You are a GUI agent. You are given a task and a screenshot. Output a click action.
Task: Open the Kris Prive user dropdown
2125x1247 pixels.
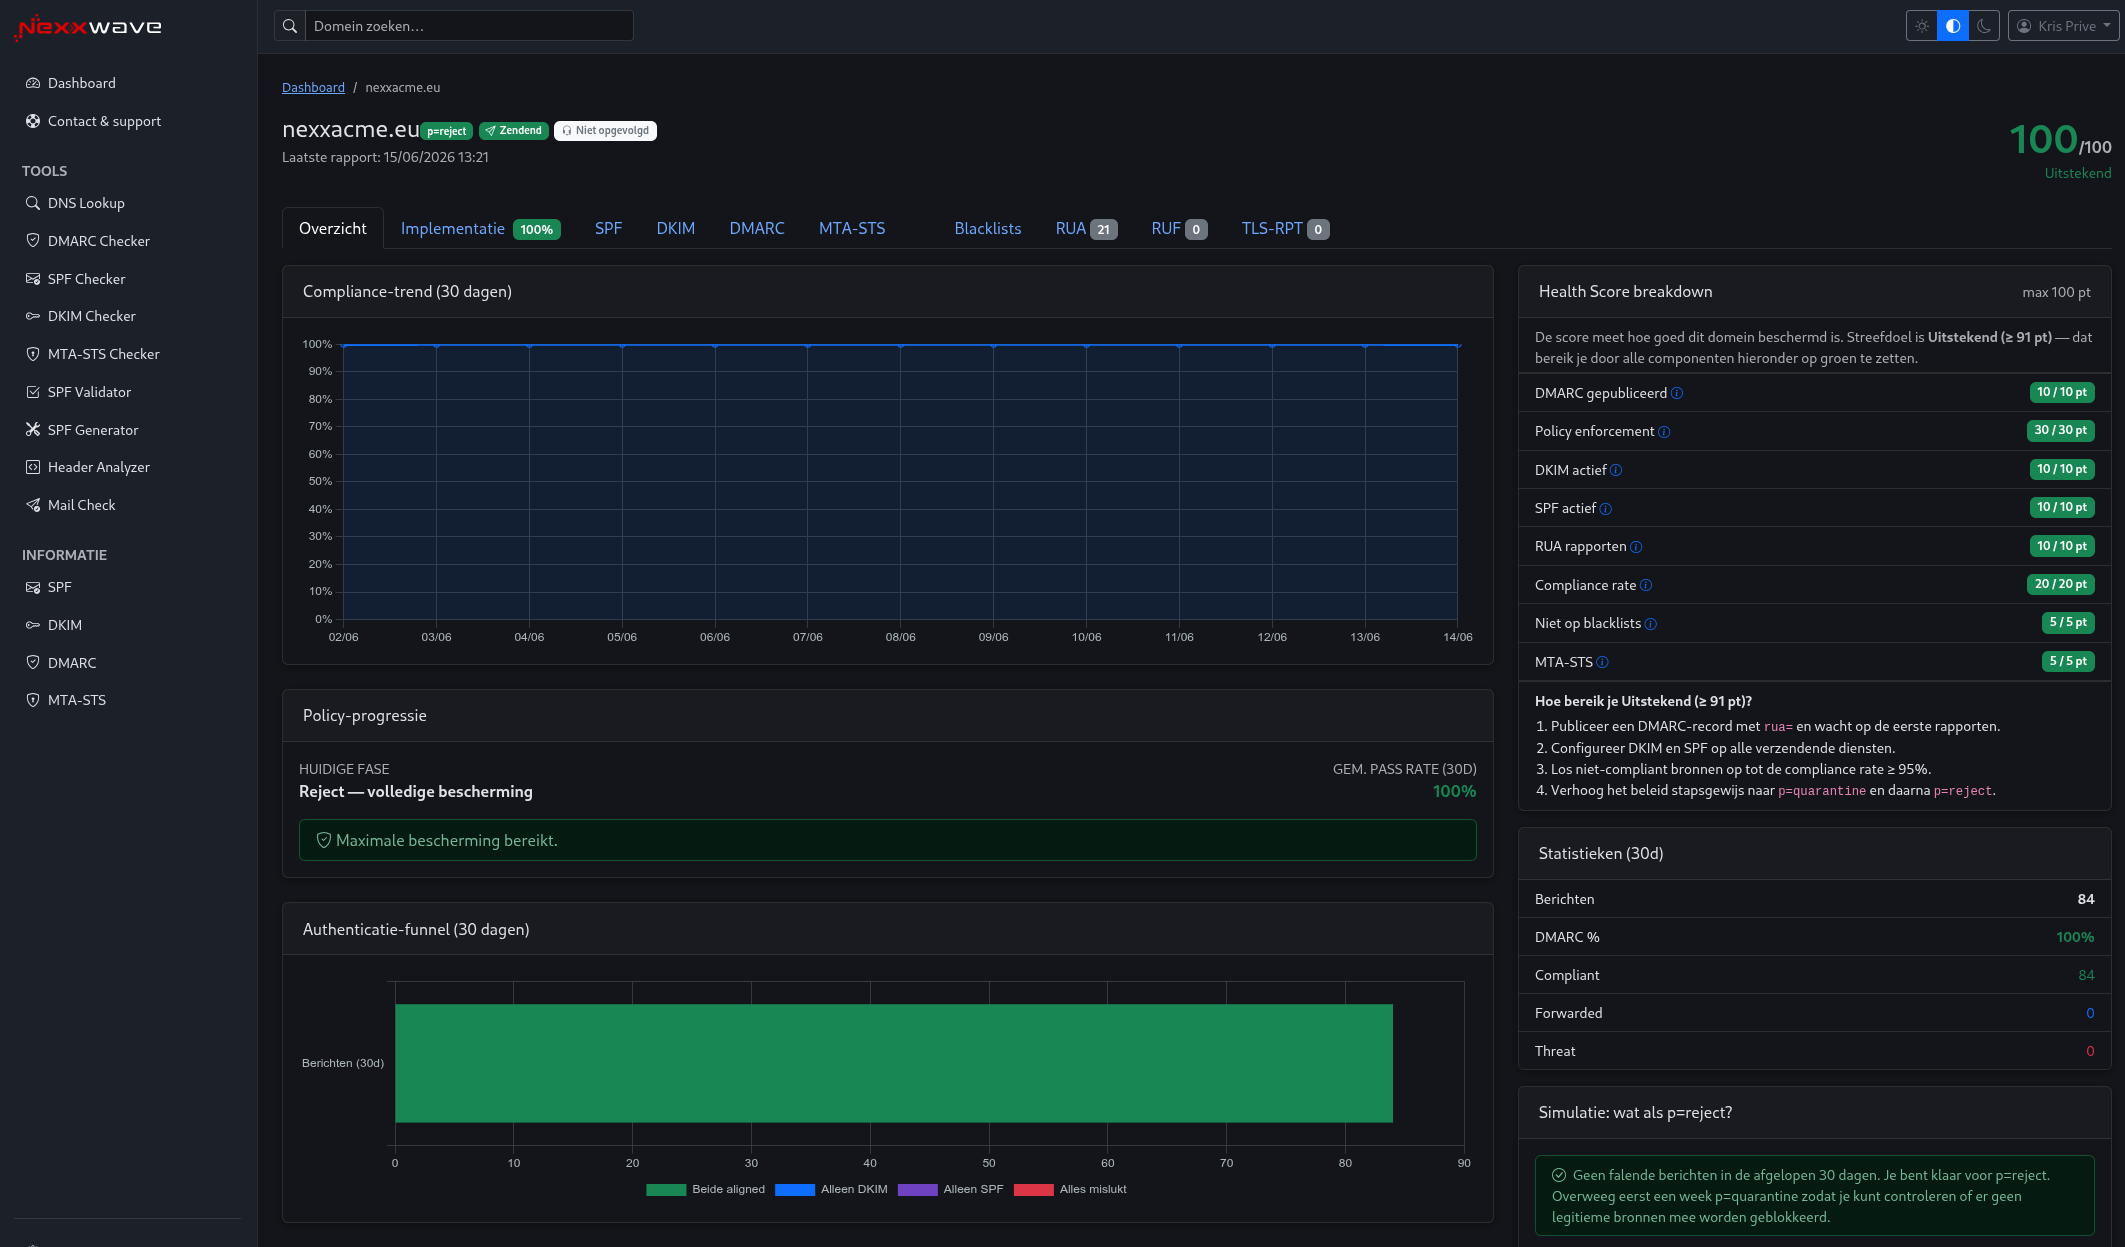pos(2063,26)
